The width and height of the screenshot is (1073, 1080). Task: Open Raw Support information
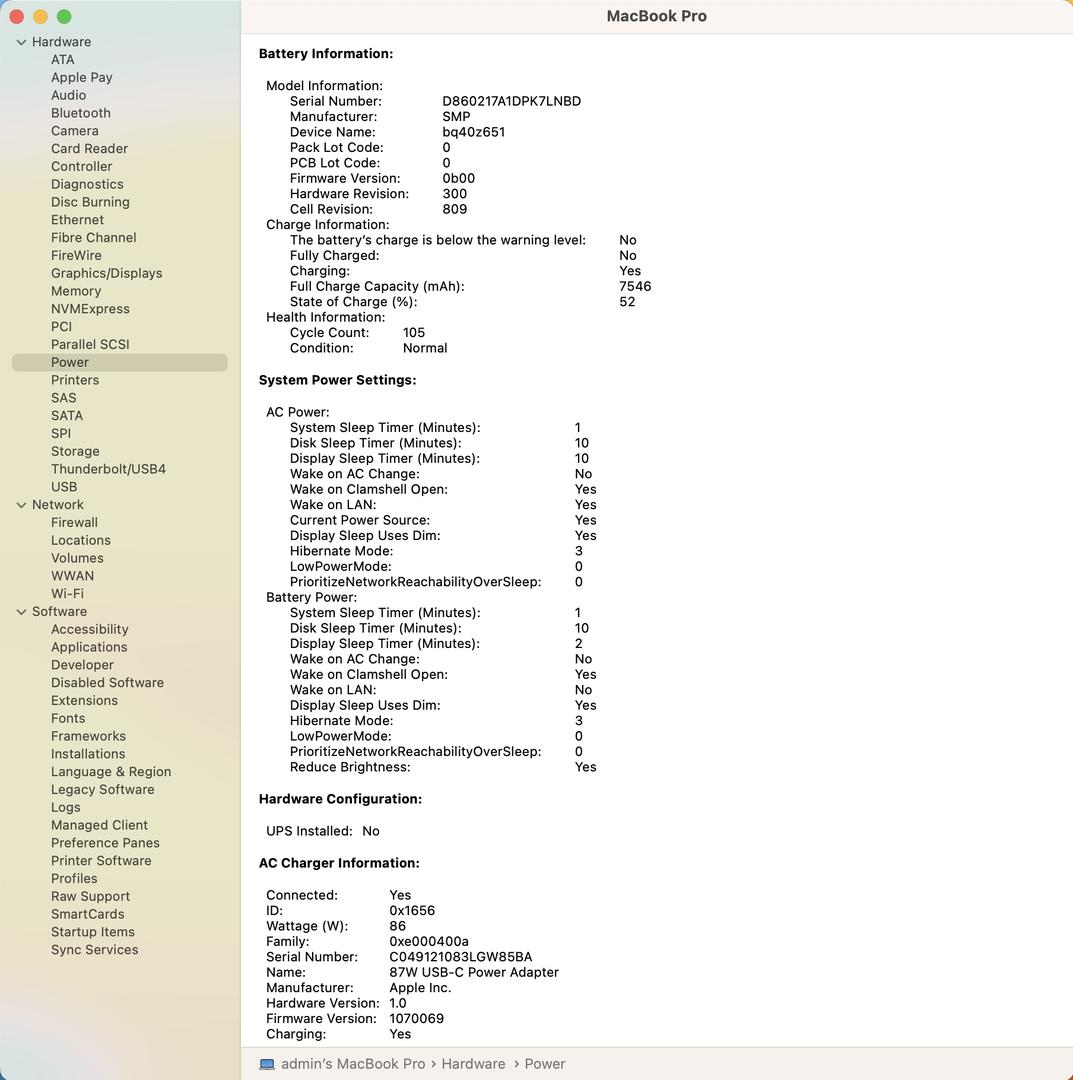[x=90, y=897]
